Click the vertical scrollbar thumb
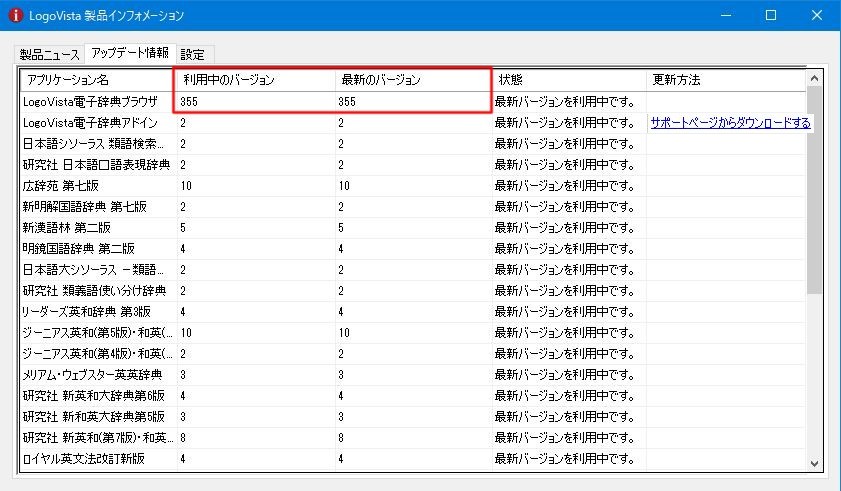Screen dimensions: 841x491 (814, 190)
